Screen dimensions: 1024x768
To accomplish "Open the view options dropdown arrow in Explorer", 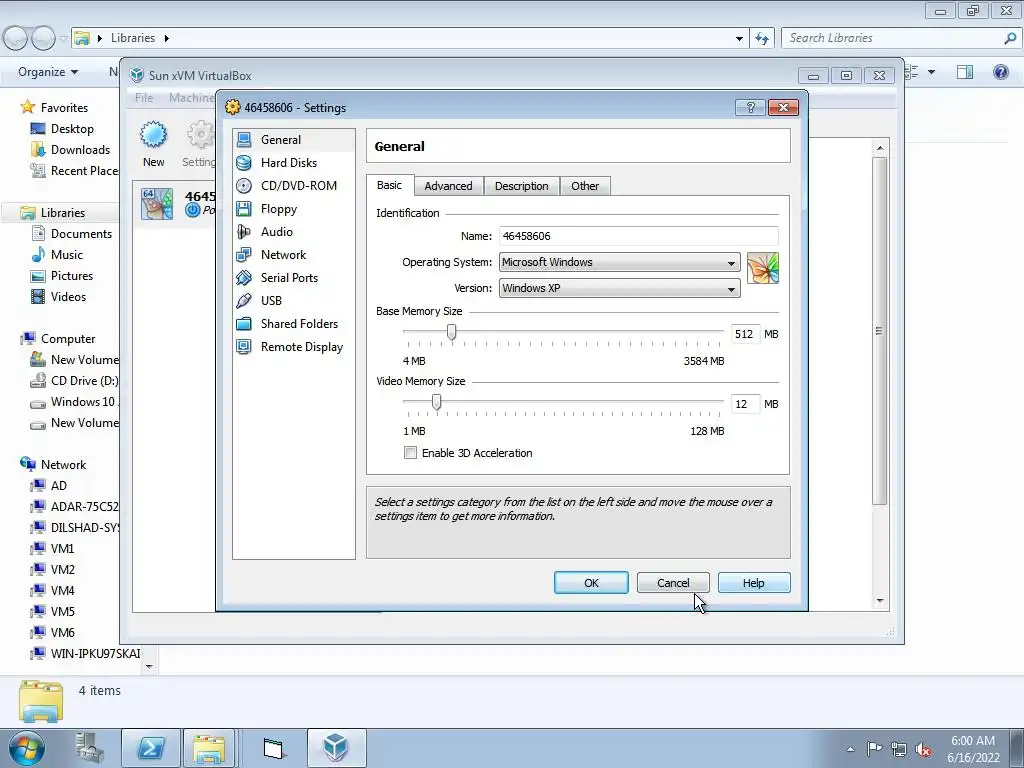I will tap(931, 72).
